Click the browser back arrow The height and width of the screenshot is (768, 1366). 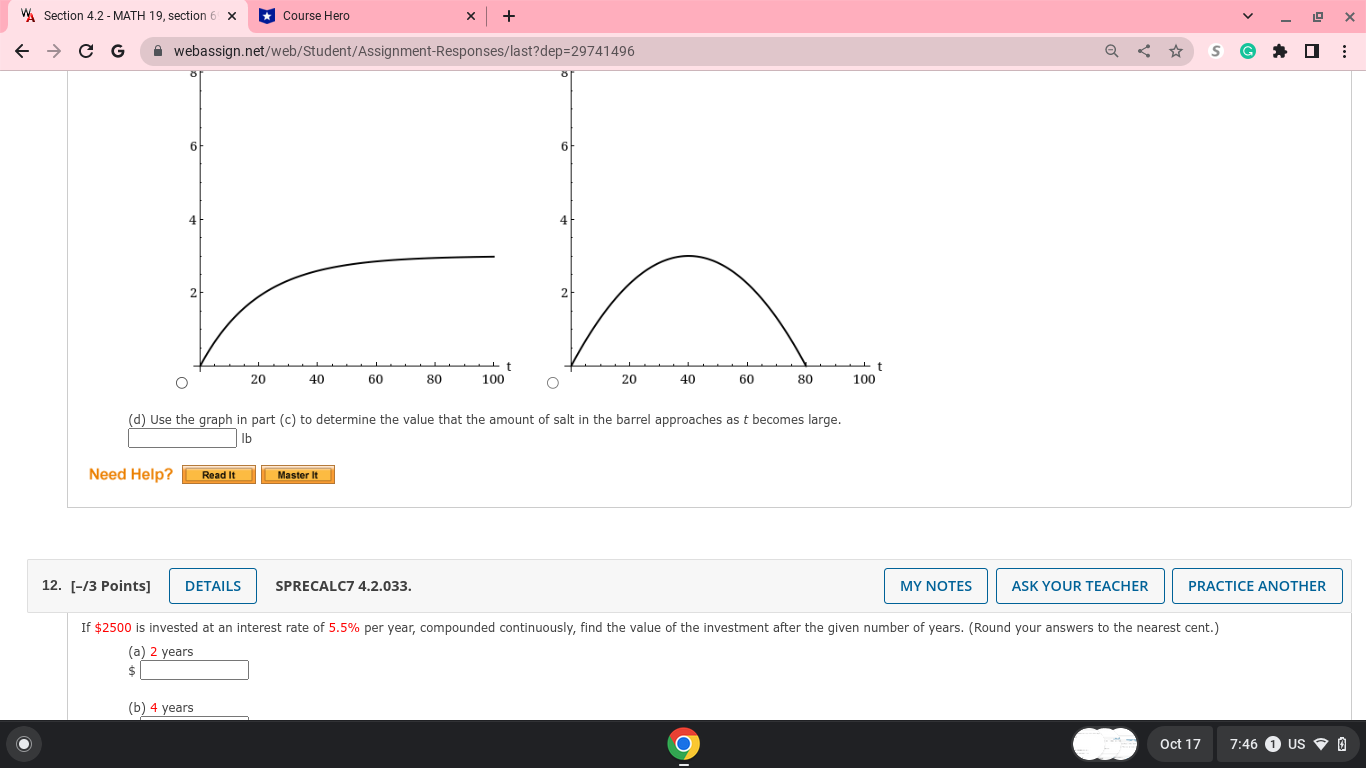[20, 49]
